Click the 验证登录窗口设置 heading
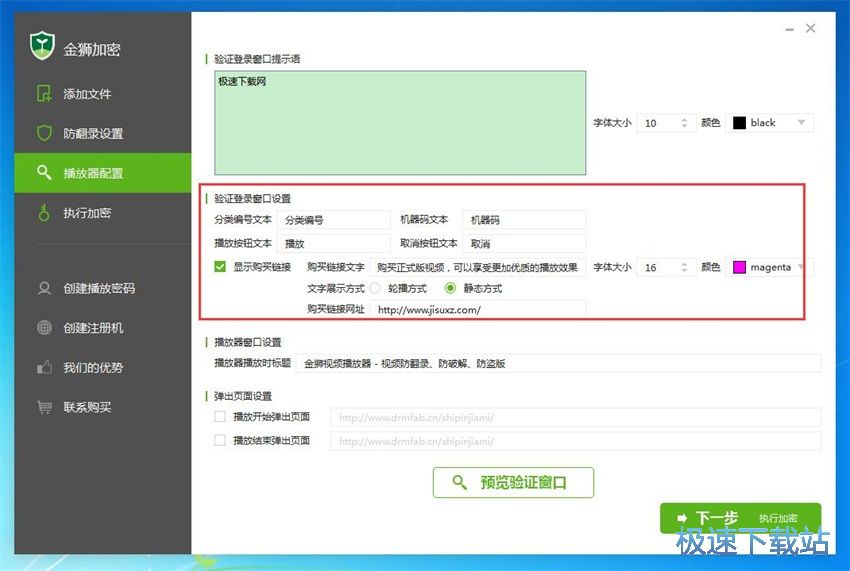 pos(253,198)
